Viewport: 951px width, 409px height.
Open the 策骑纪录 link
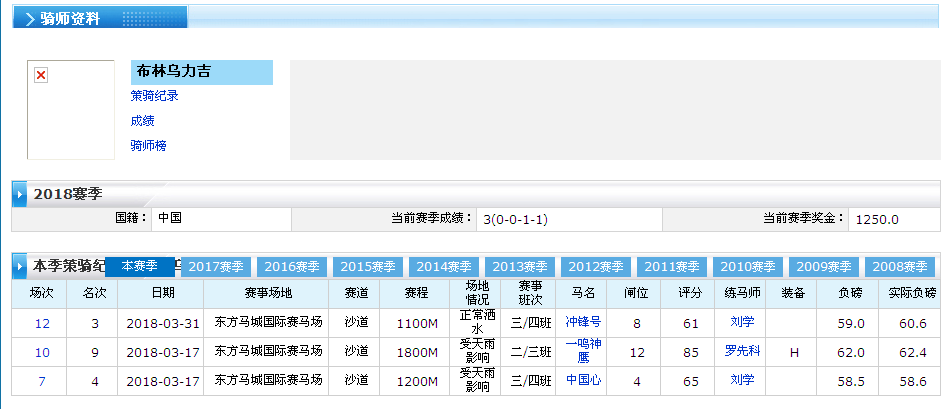click(154, 96)
